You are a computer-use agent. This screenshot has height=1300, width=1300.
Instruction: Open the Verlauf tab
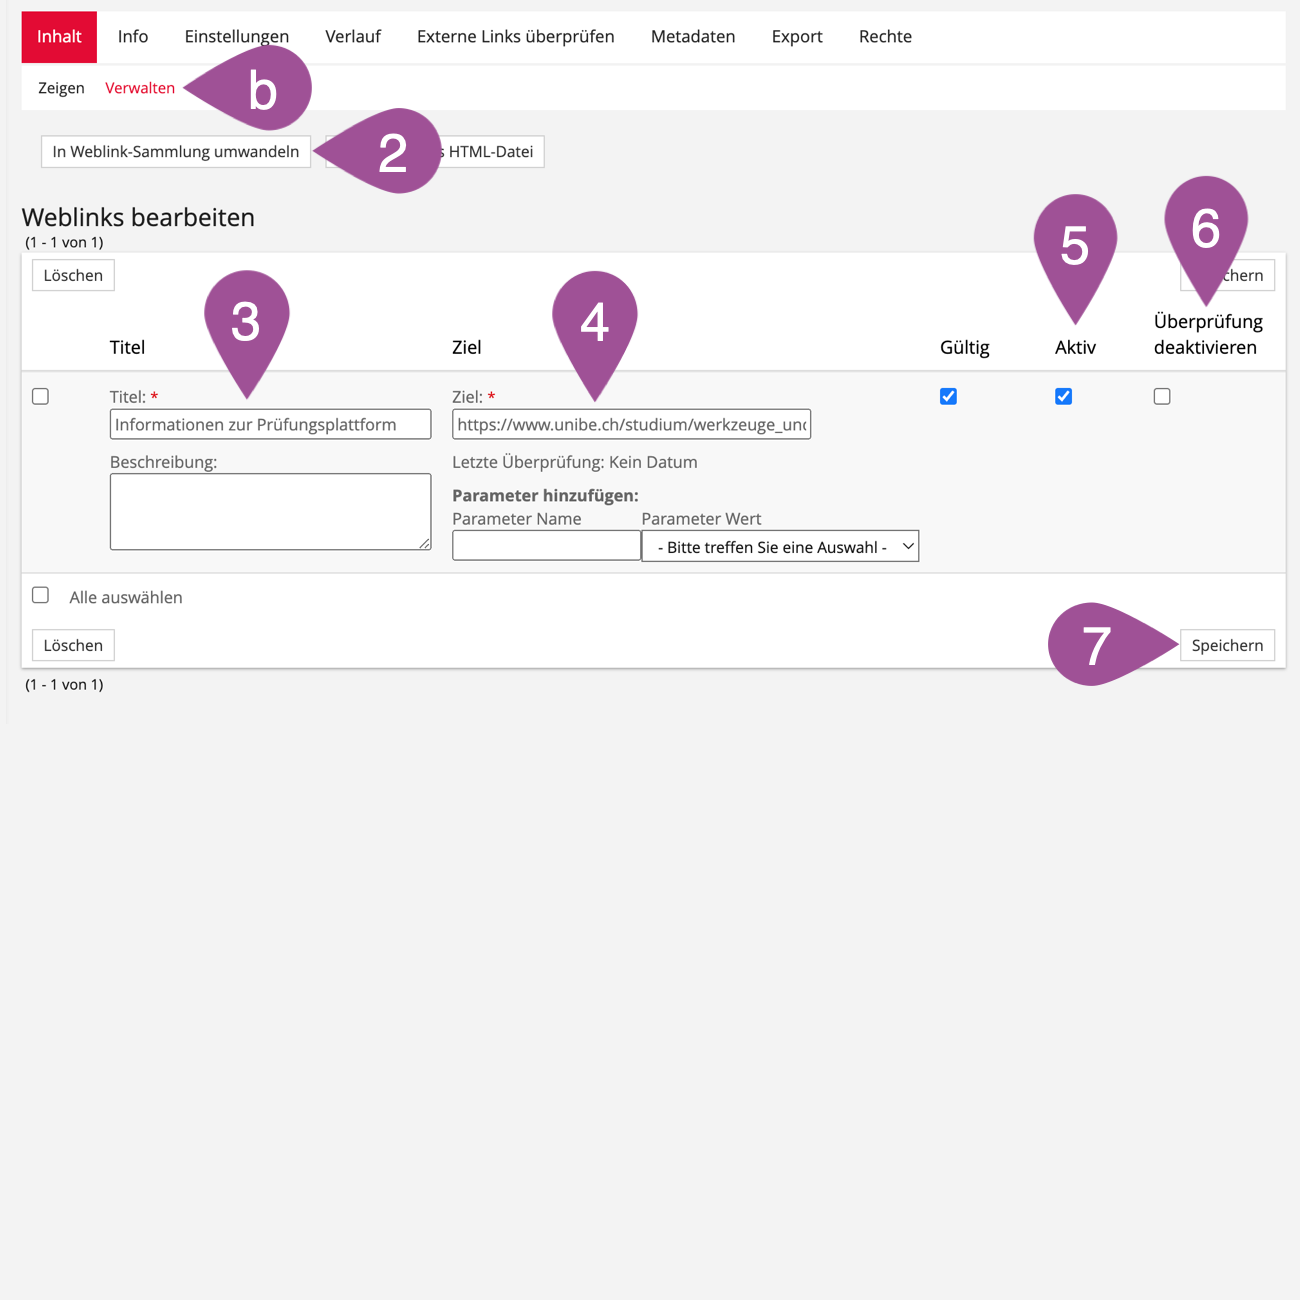352,37
